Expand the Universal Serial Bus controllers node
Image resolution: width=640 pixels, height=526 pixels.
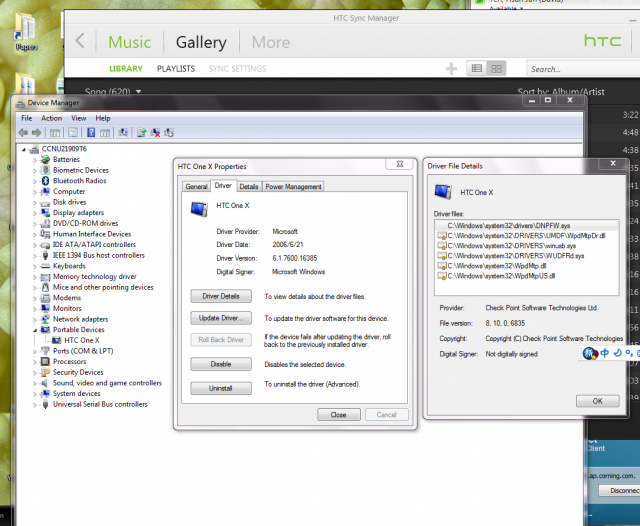[35, 404]
